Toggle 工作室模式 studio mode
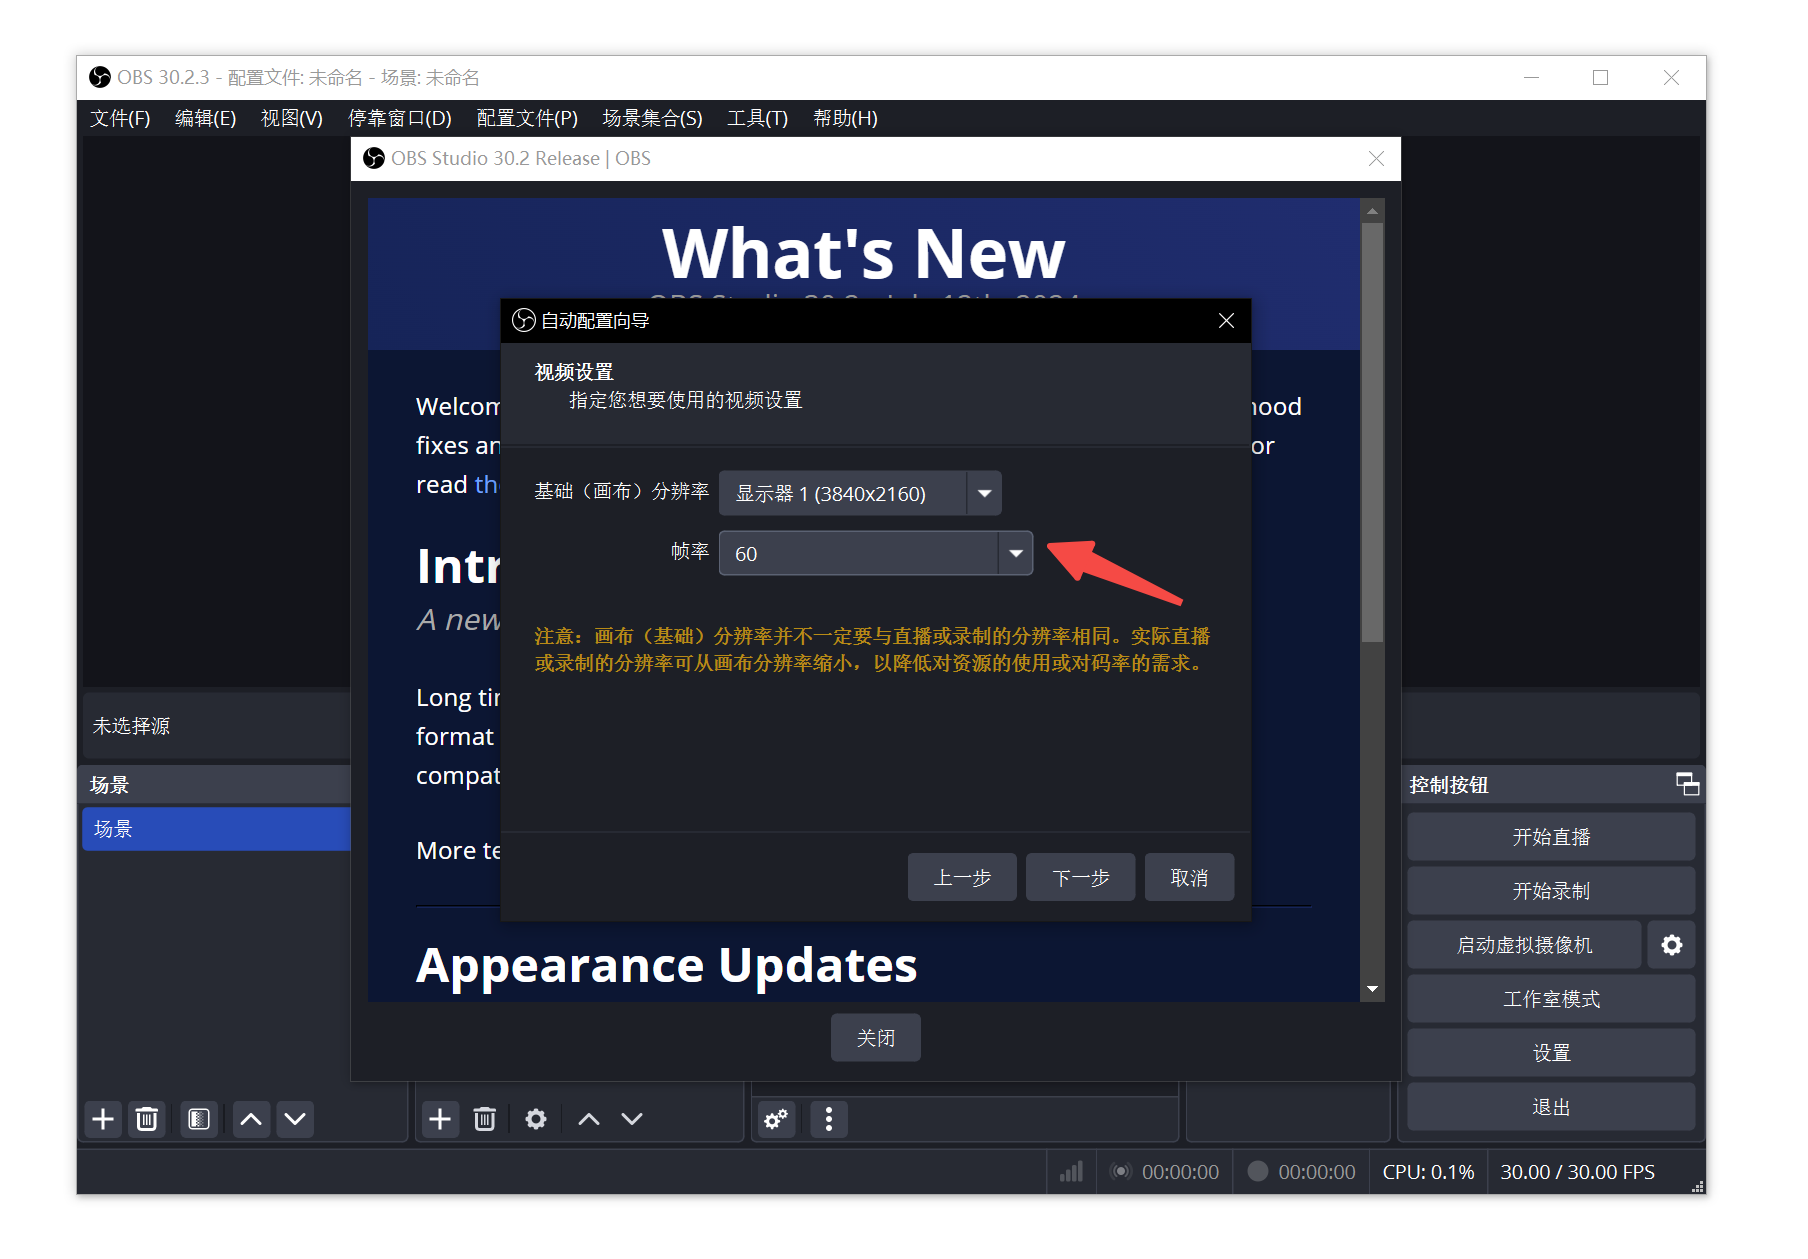This screenshot has height=1259, width=1808. point(1551,999)
